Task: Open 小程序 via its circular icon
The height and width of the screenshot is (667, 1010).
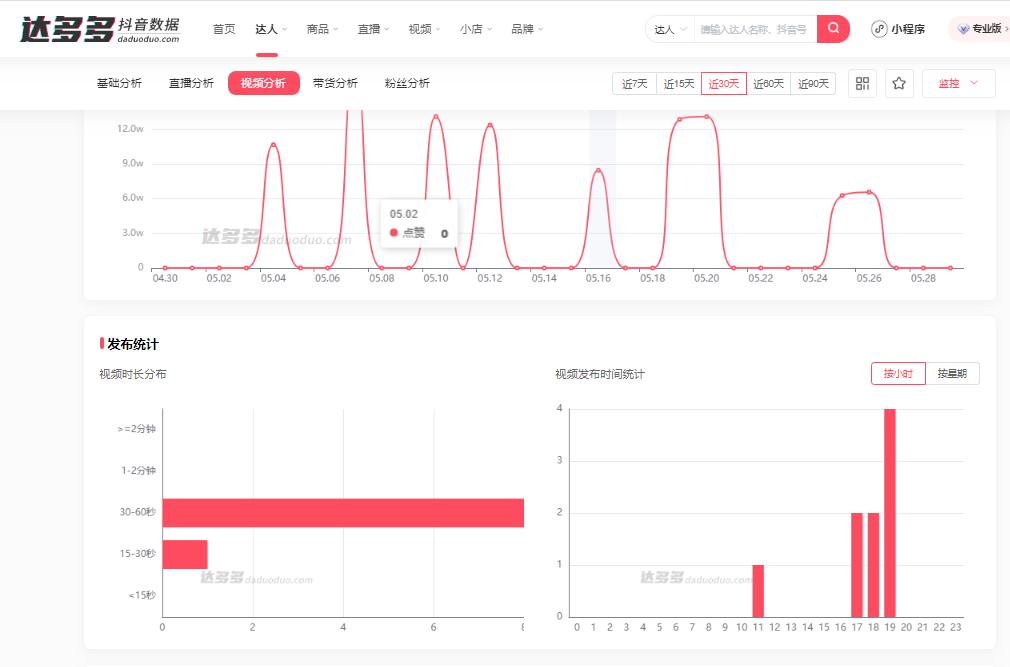Action: tap(877, 29)
